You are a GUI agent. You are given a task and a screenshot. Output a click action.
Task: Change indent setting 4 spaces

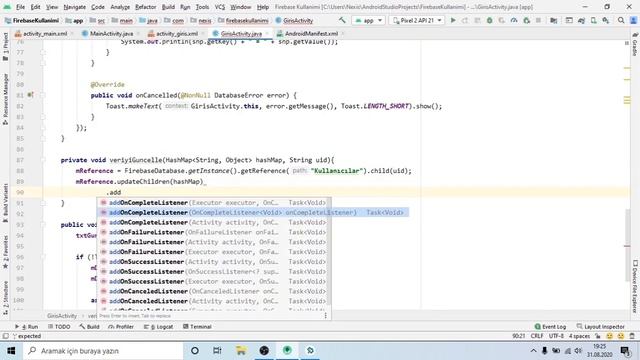579,336
